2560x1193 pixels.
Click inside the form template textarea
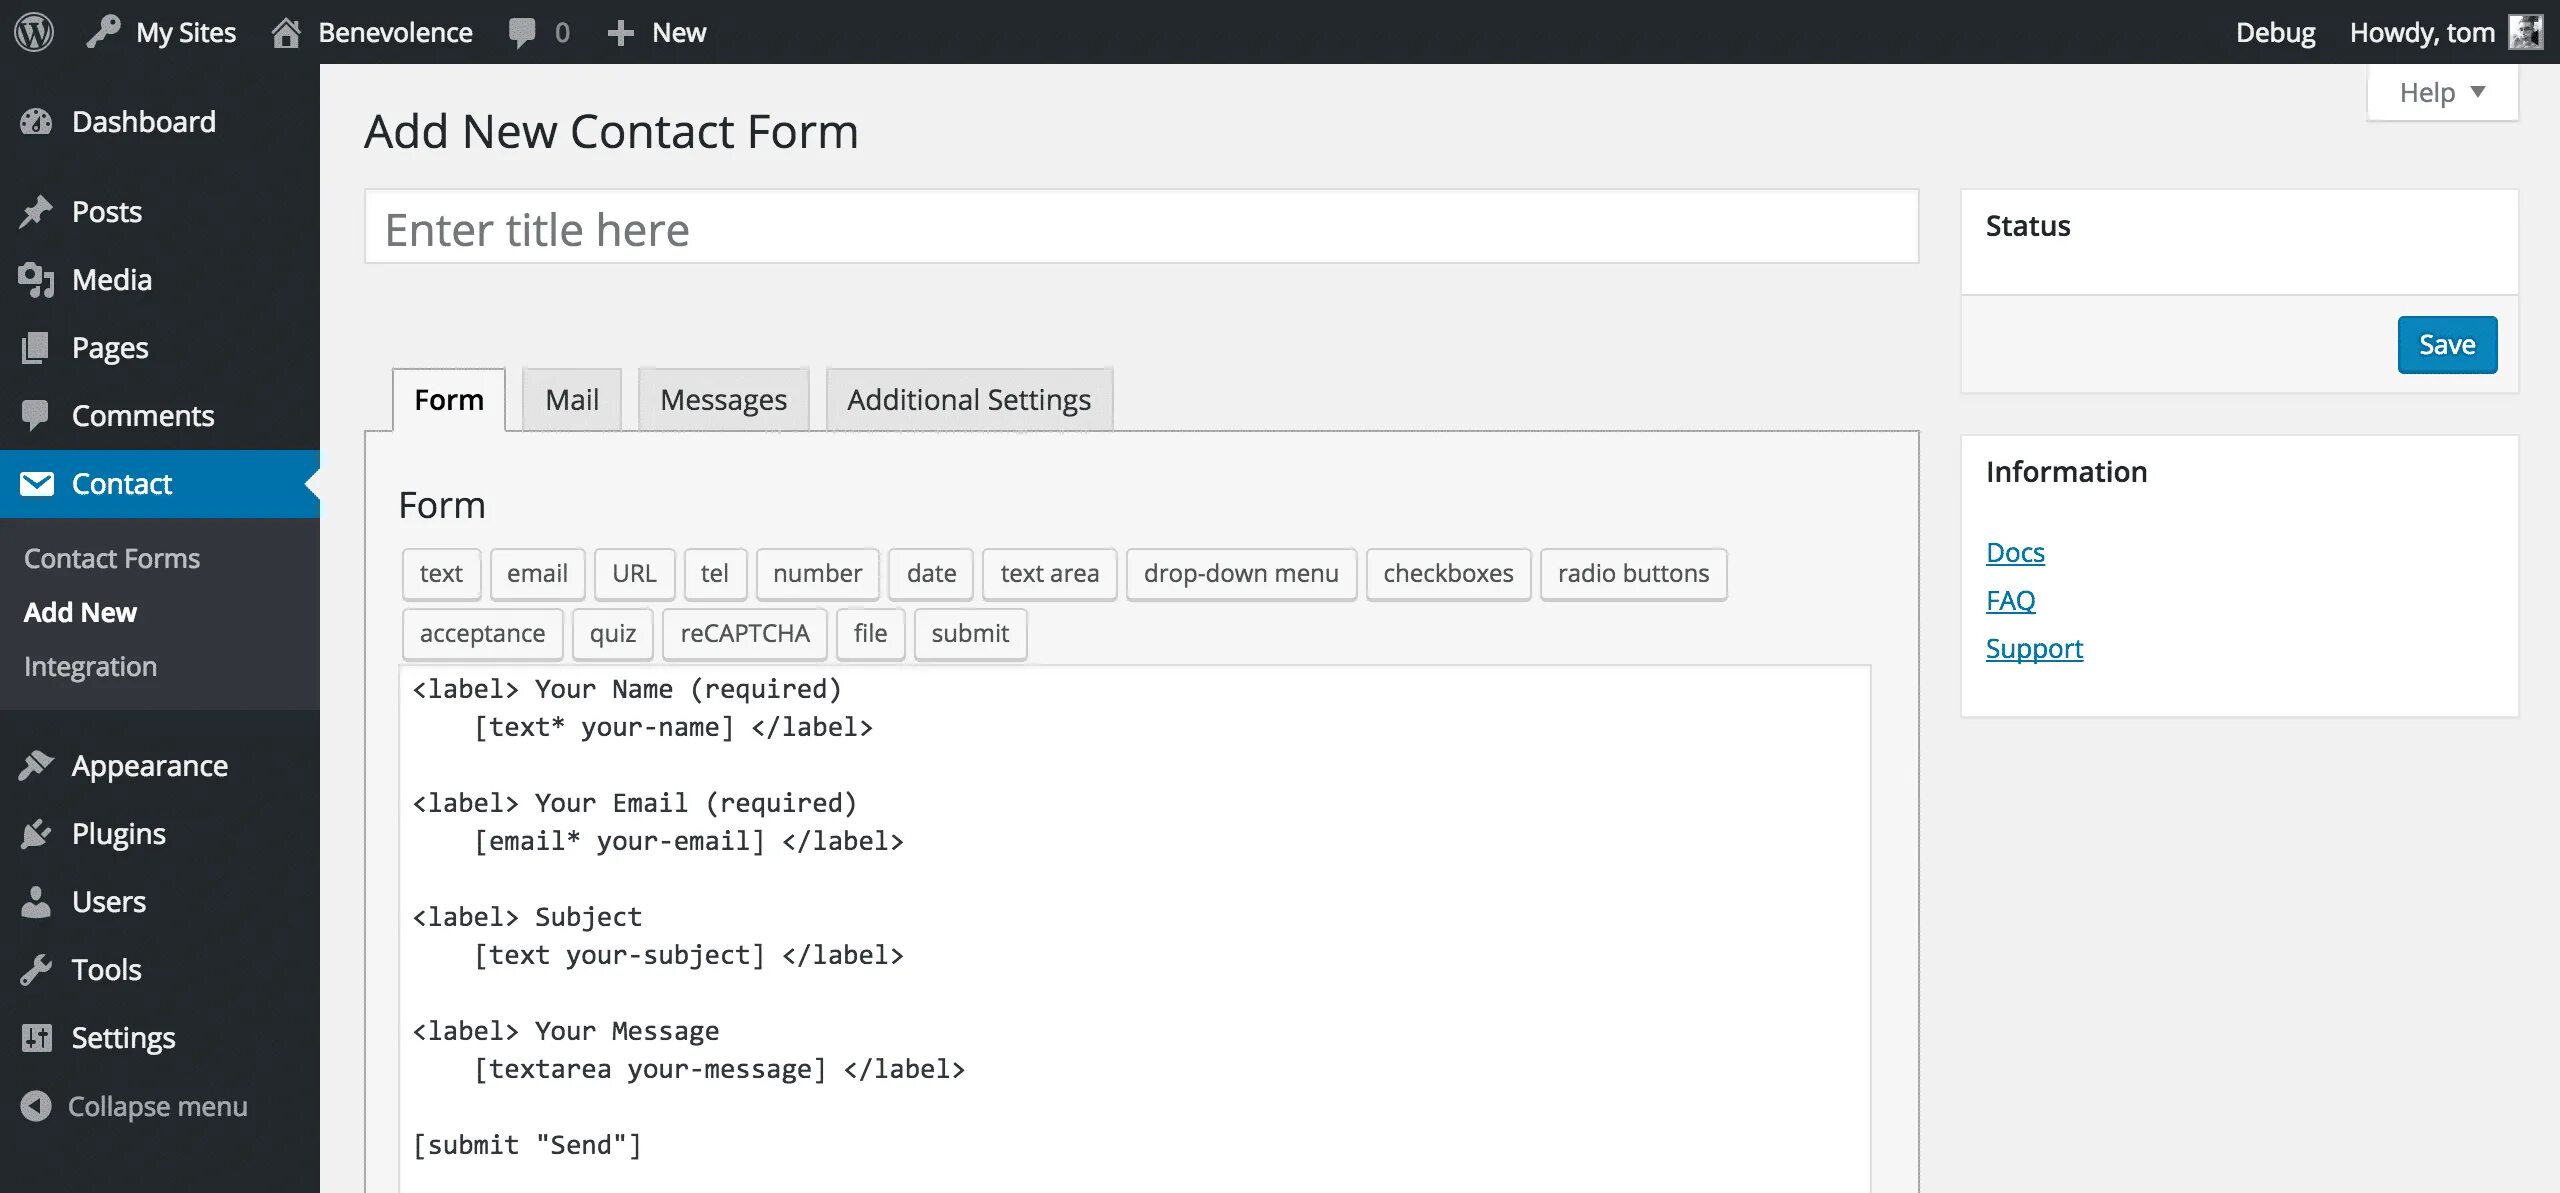1135,930
